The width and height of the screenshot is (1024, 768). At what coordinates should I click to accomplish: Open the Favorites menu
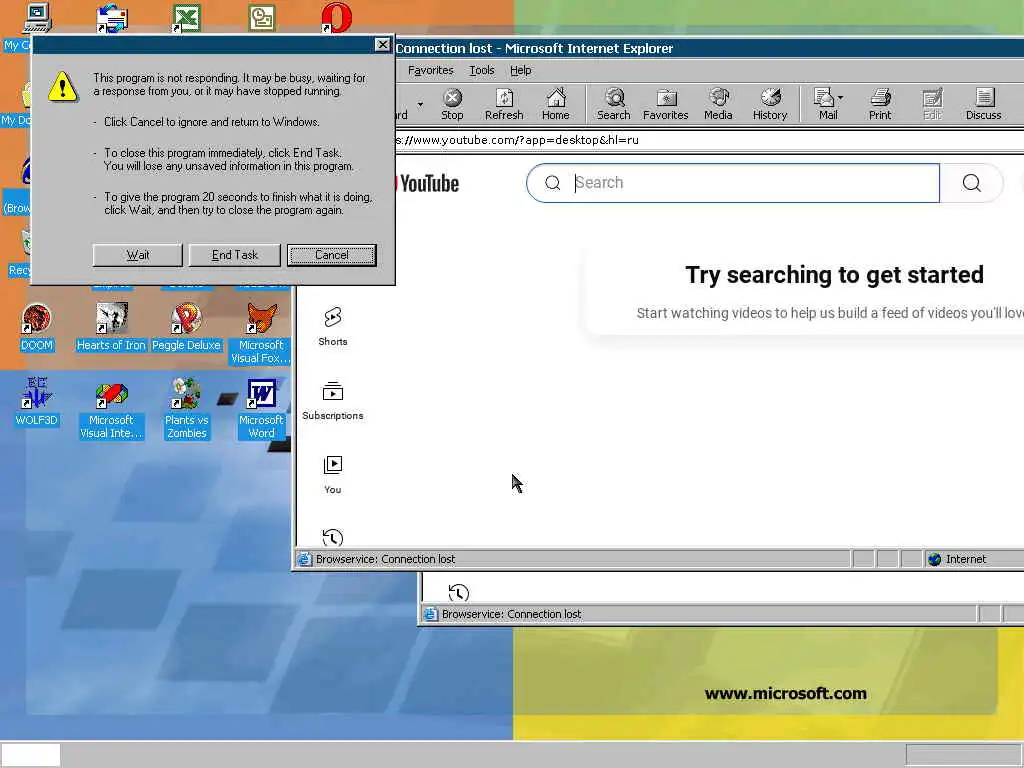pyautogui.click(x=430, y=70)
